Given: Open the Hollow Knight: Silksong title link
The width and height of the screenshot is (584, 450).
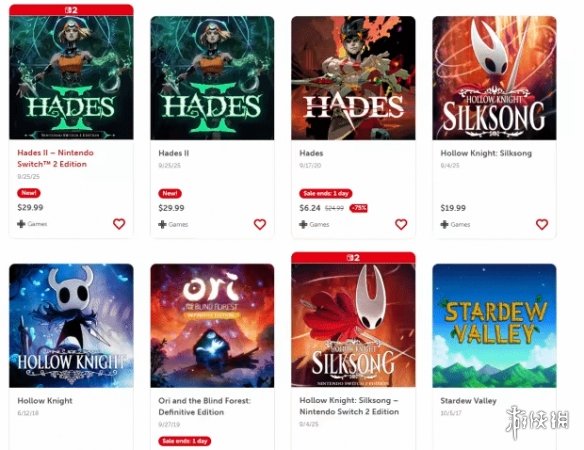Looking at the screenshot, I should pyautogui.click(x=486, y=153).
